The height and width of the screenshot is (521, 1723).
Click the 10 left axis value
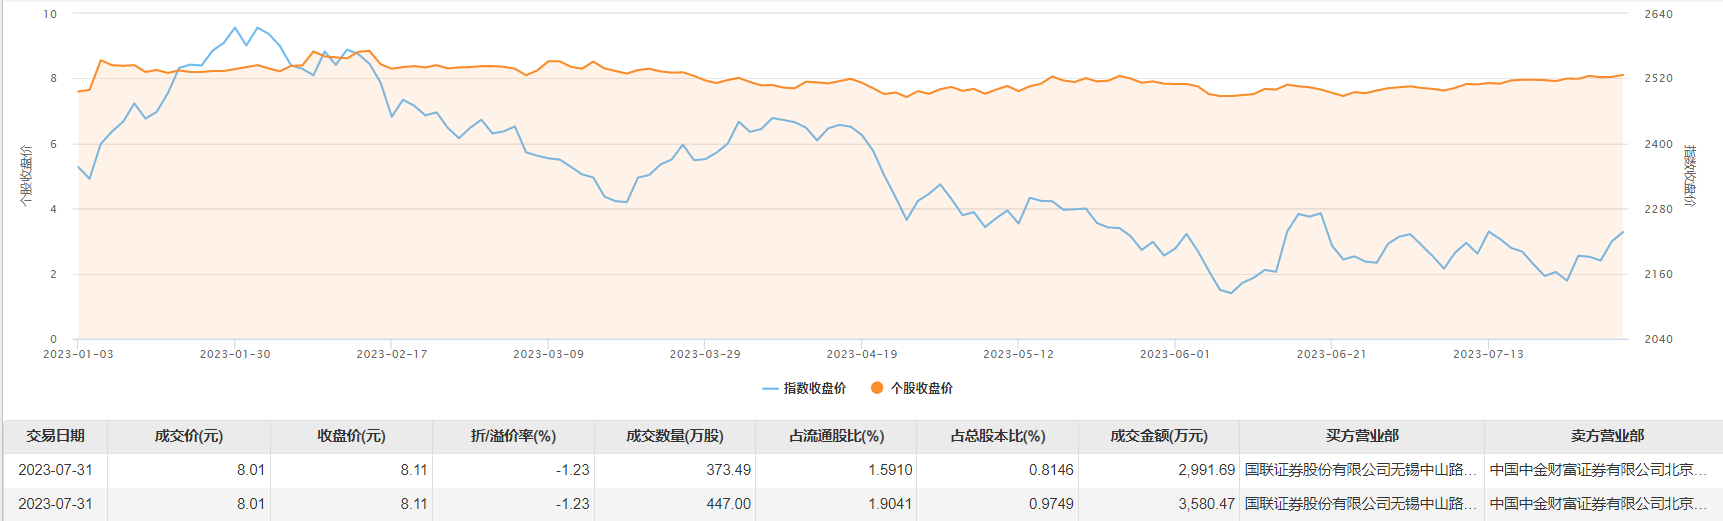[50, 14]
